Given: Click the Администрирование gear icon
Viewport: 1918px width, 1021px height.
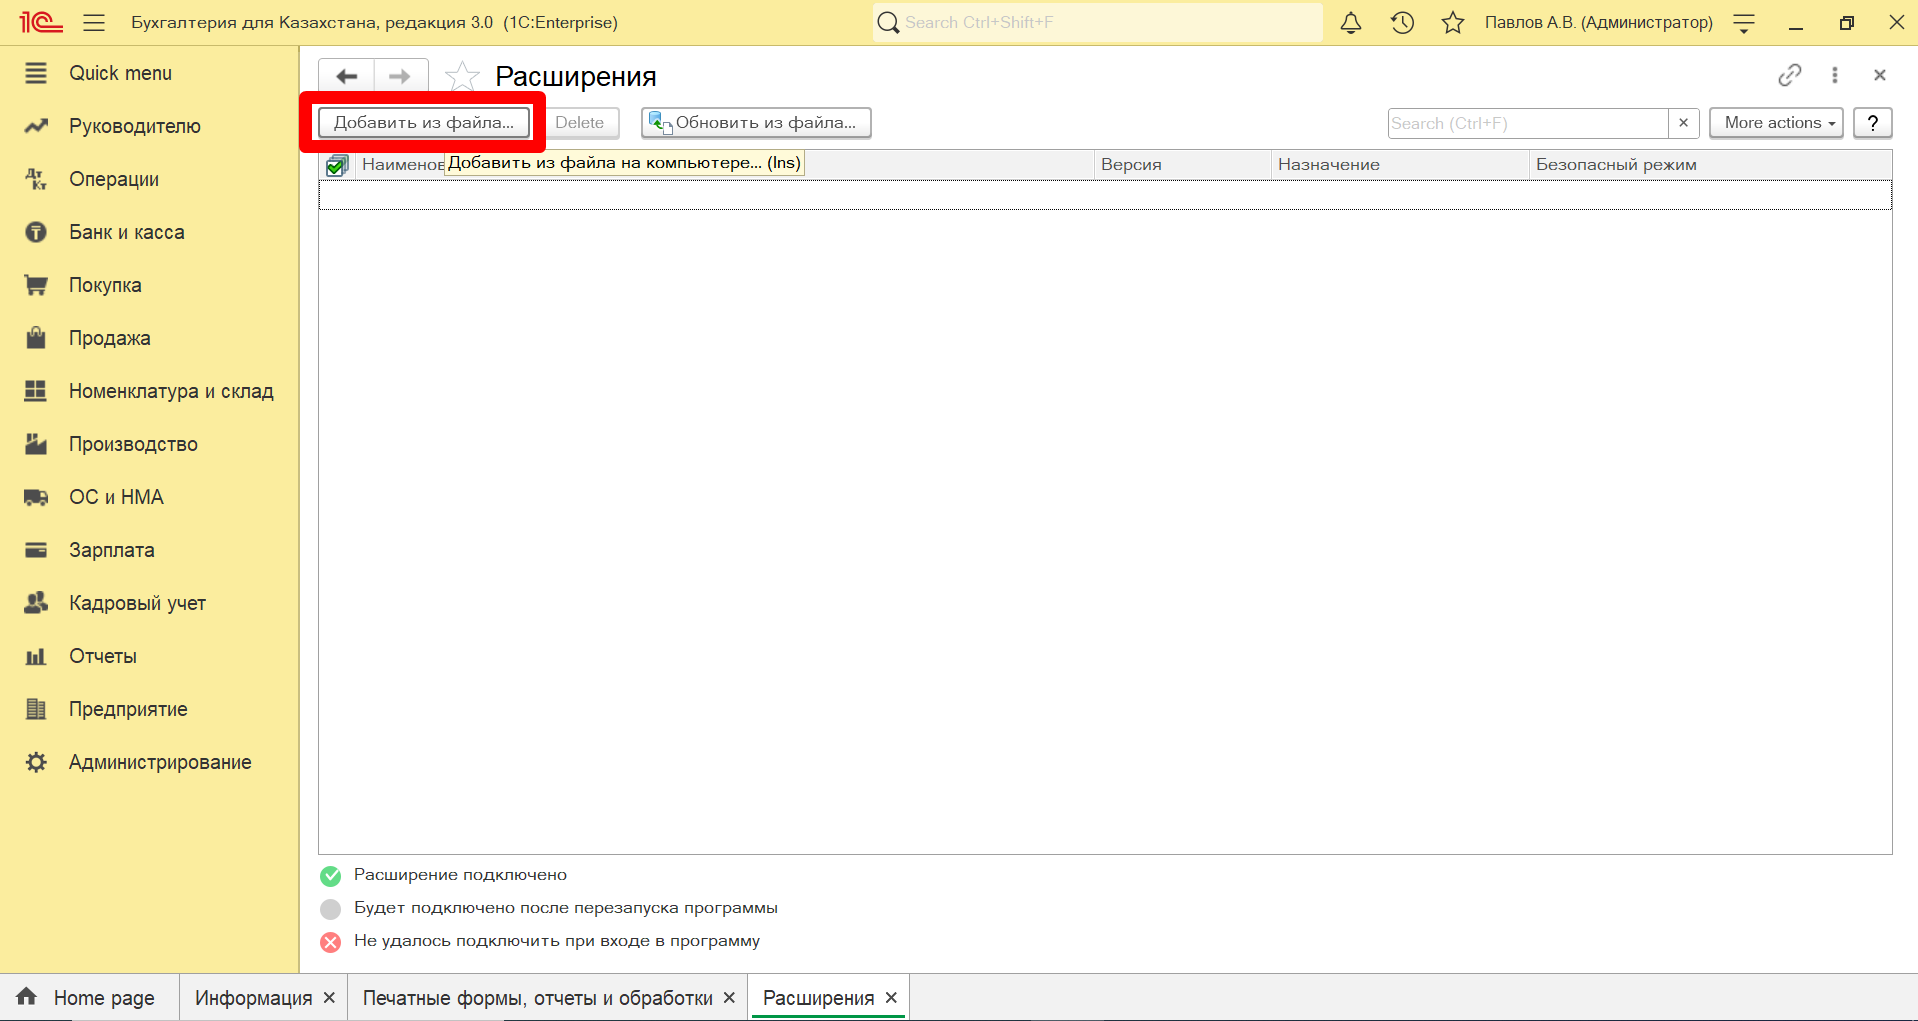Looking at the screenshot, I should (36, 762).
